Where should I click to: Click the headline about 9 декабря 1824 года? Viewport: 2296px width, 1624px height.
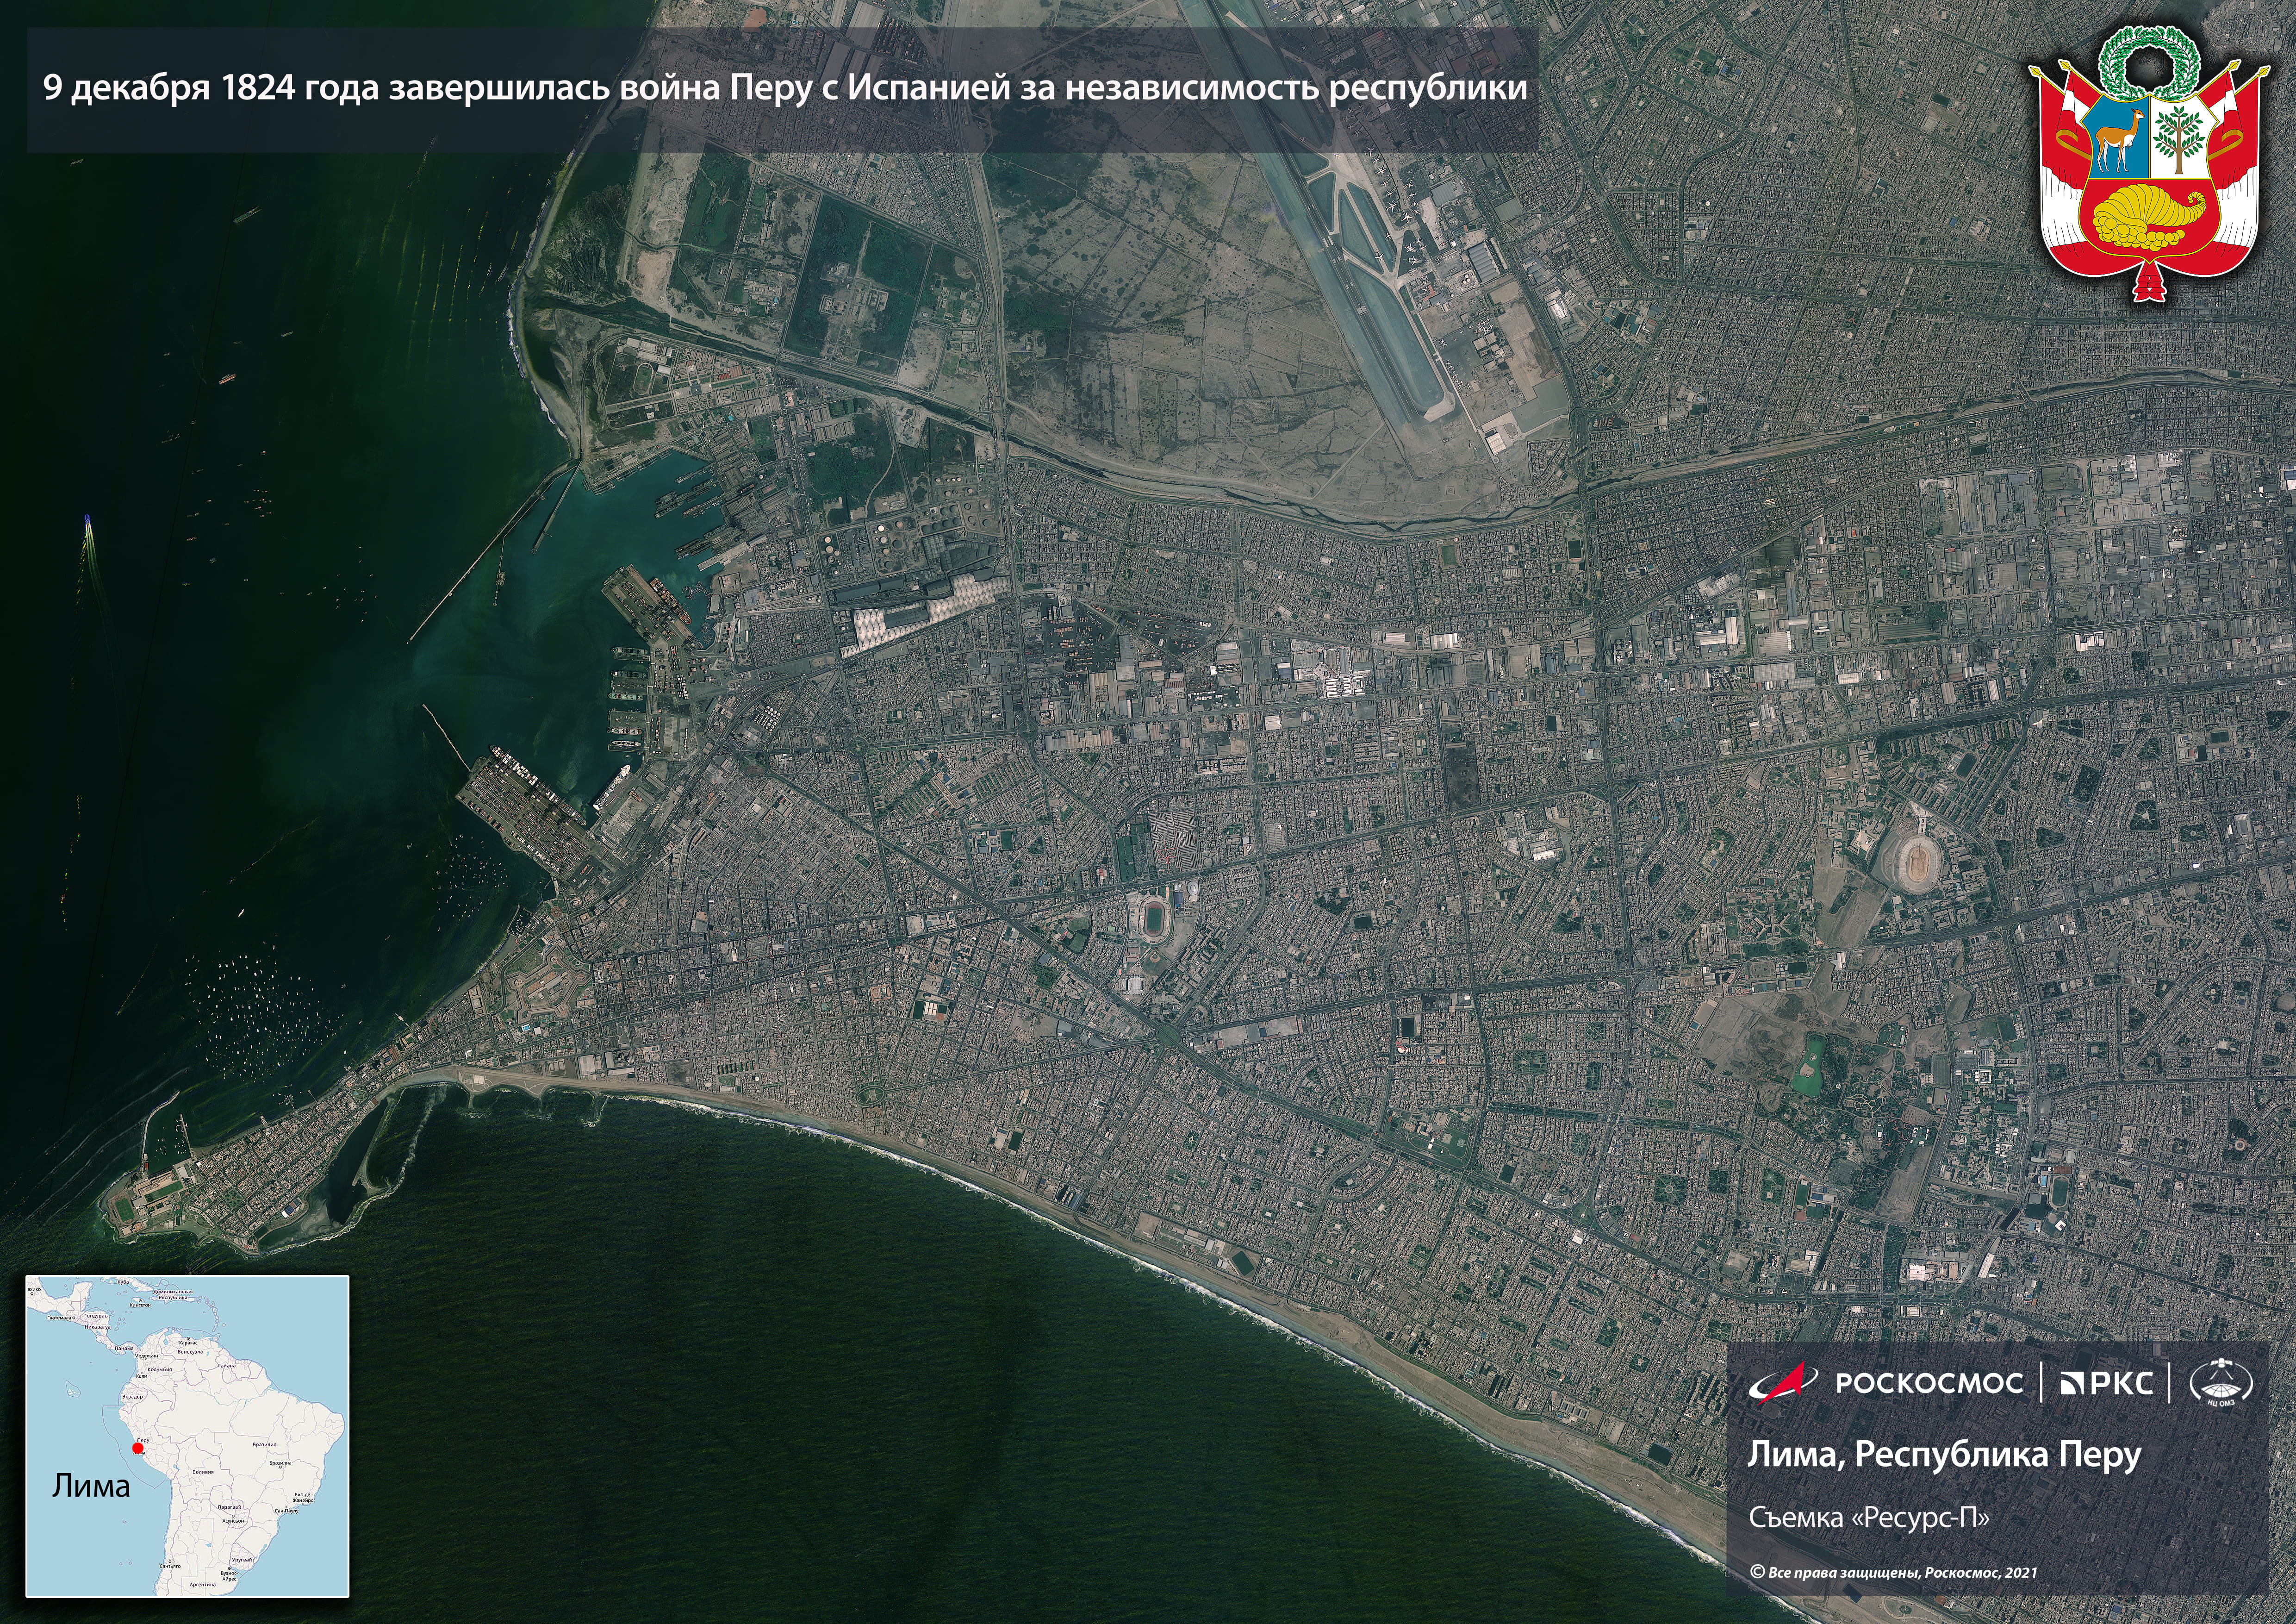785,88
